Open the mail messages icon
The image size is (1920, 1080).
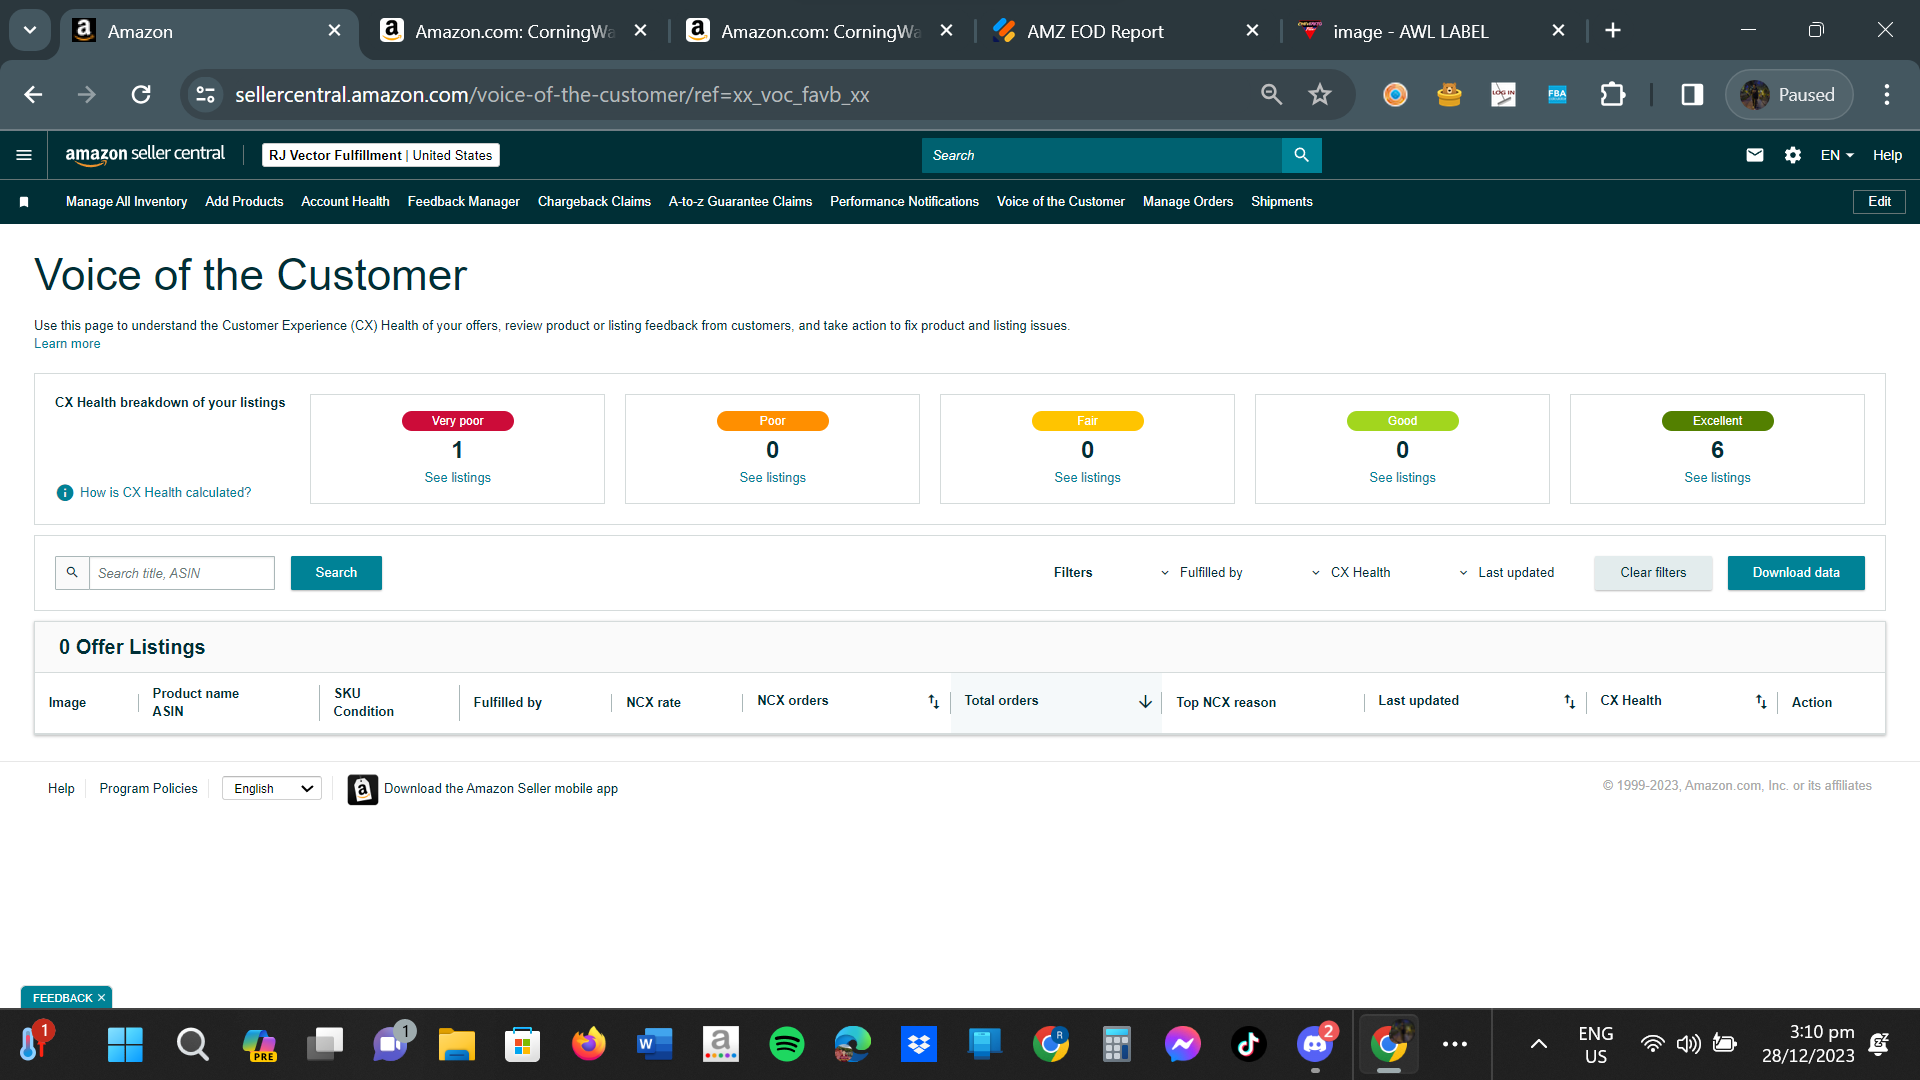[1755, 155]
